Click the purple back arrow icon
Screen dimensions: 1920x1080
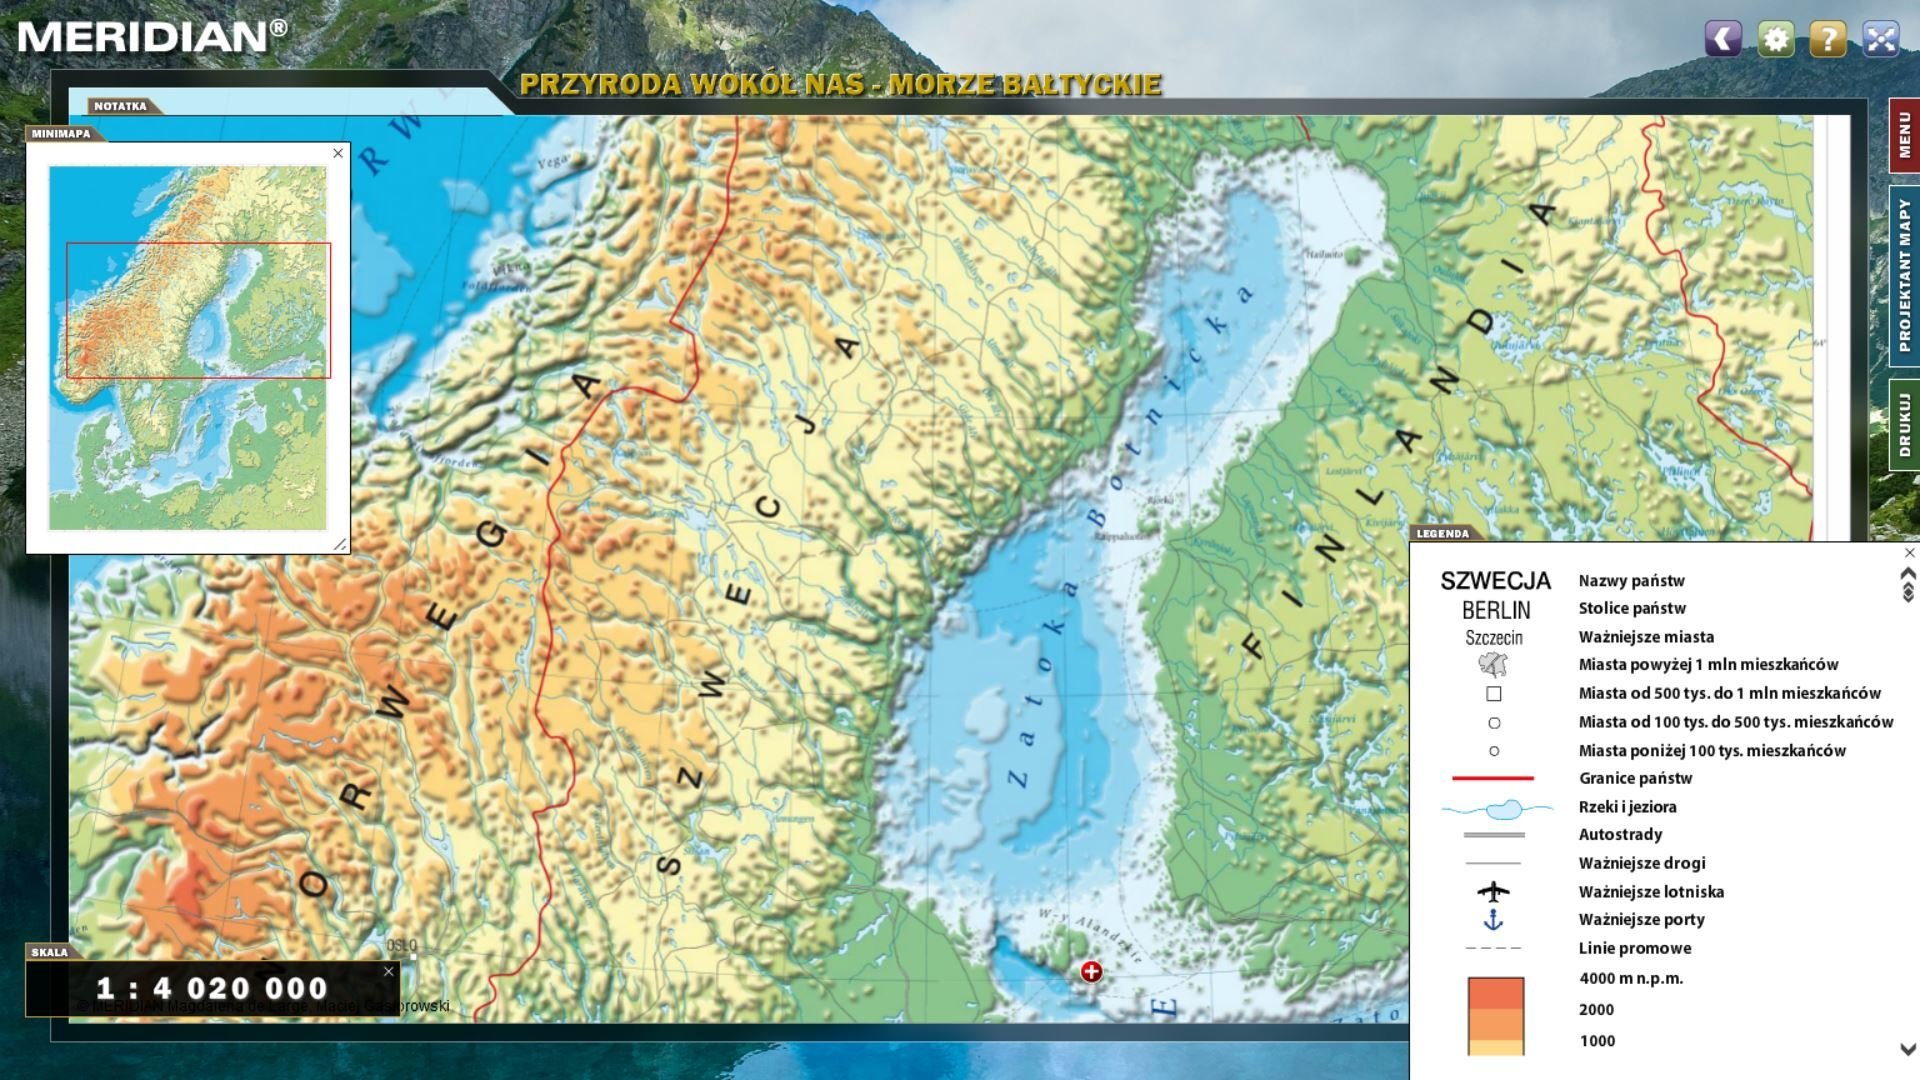(x=1723, y=39)
